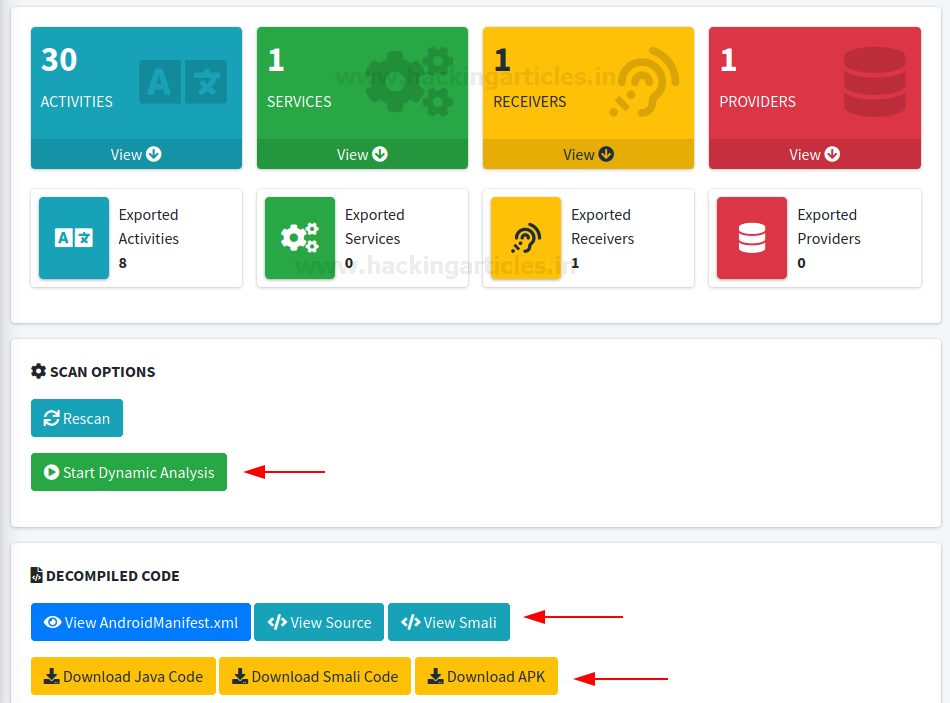Viewport: 950px width, 703px height.
Task: Download Java Code archive
Action: coord(123,676)
